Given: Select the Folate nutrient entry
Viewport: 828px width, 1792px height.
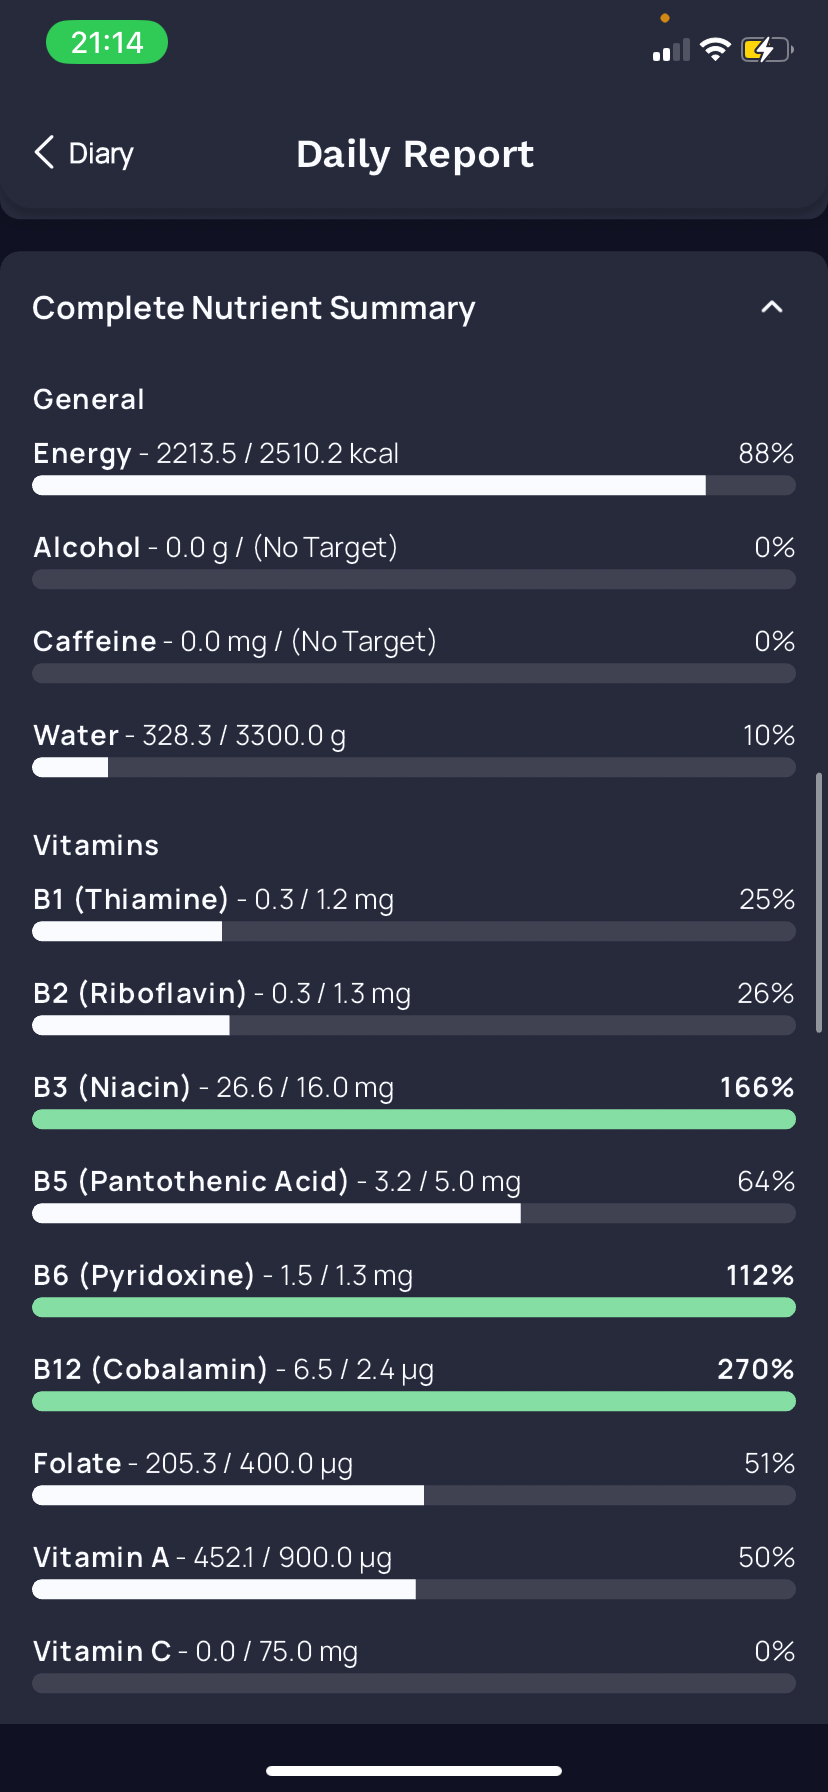Looking at the screenshot, I should click(x=414, y=1476).
